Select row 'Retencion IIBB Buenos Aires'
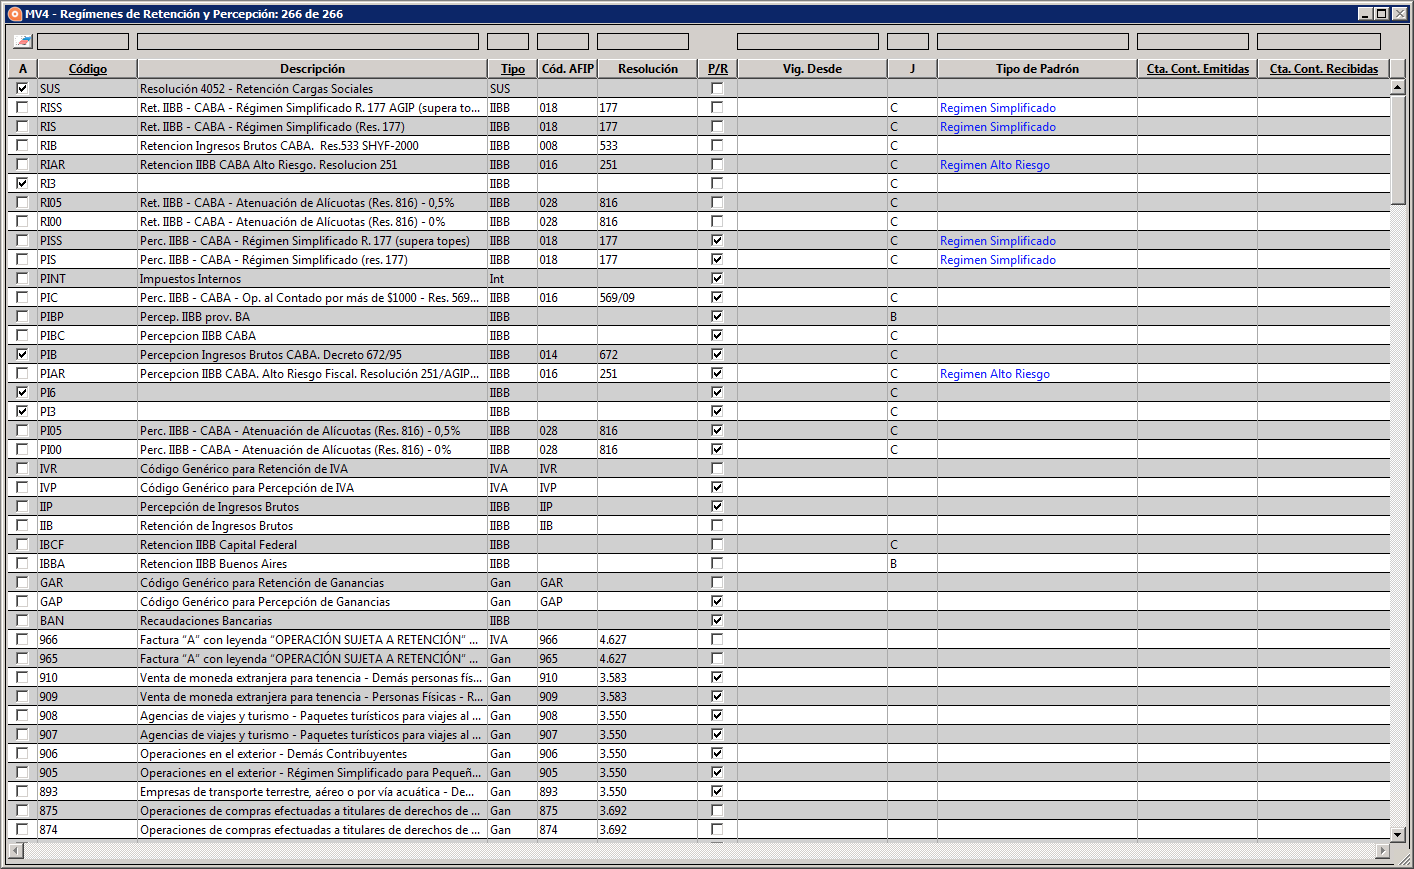 [x=699, y=563]
